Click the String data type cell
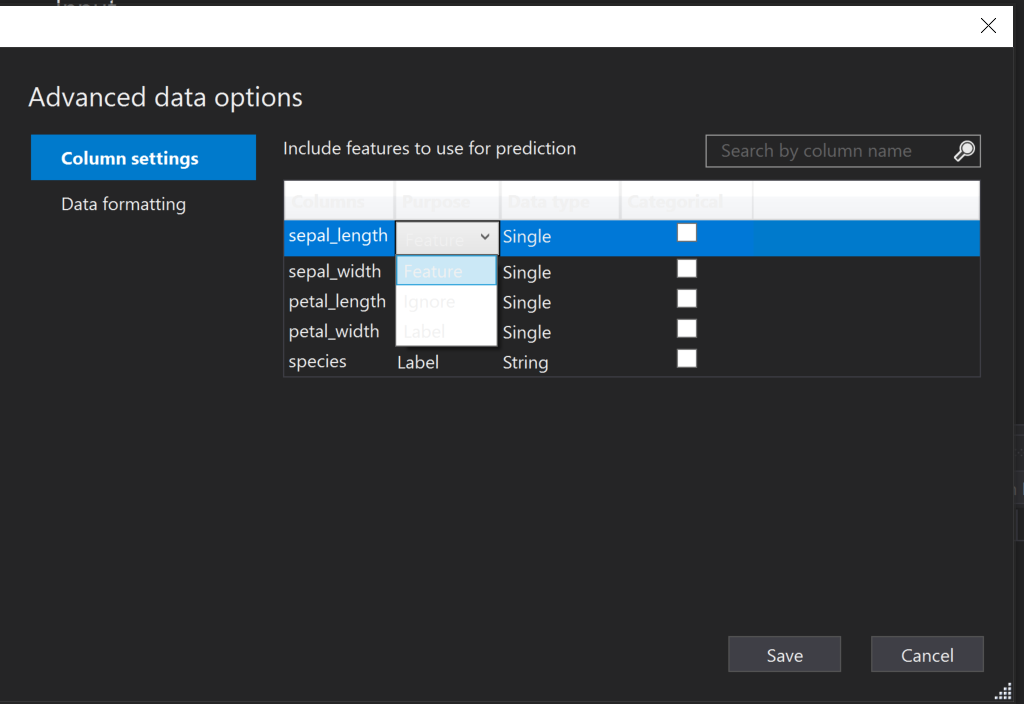The image size is (1024, 704). (525, 362)
